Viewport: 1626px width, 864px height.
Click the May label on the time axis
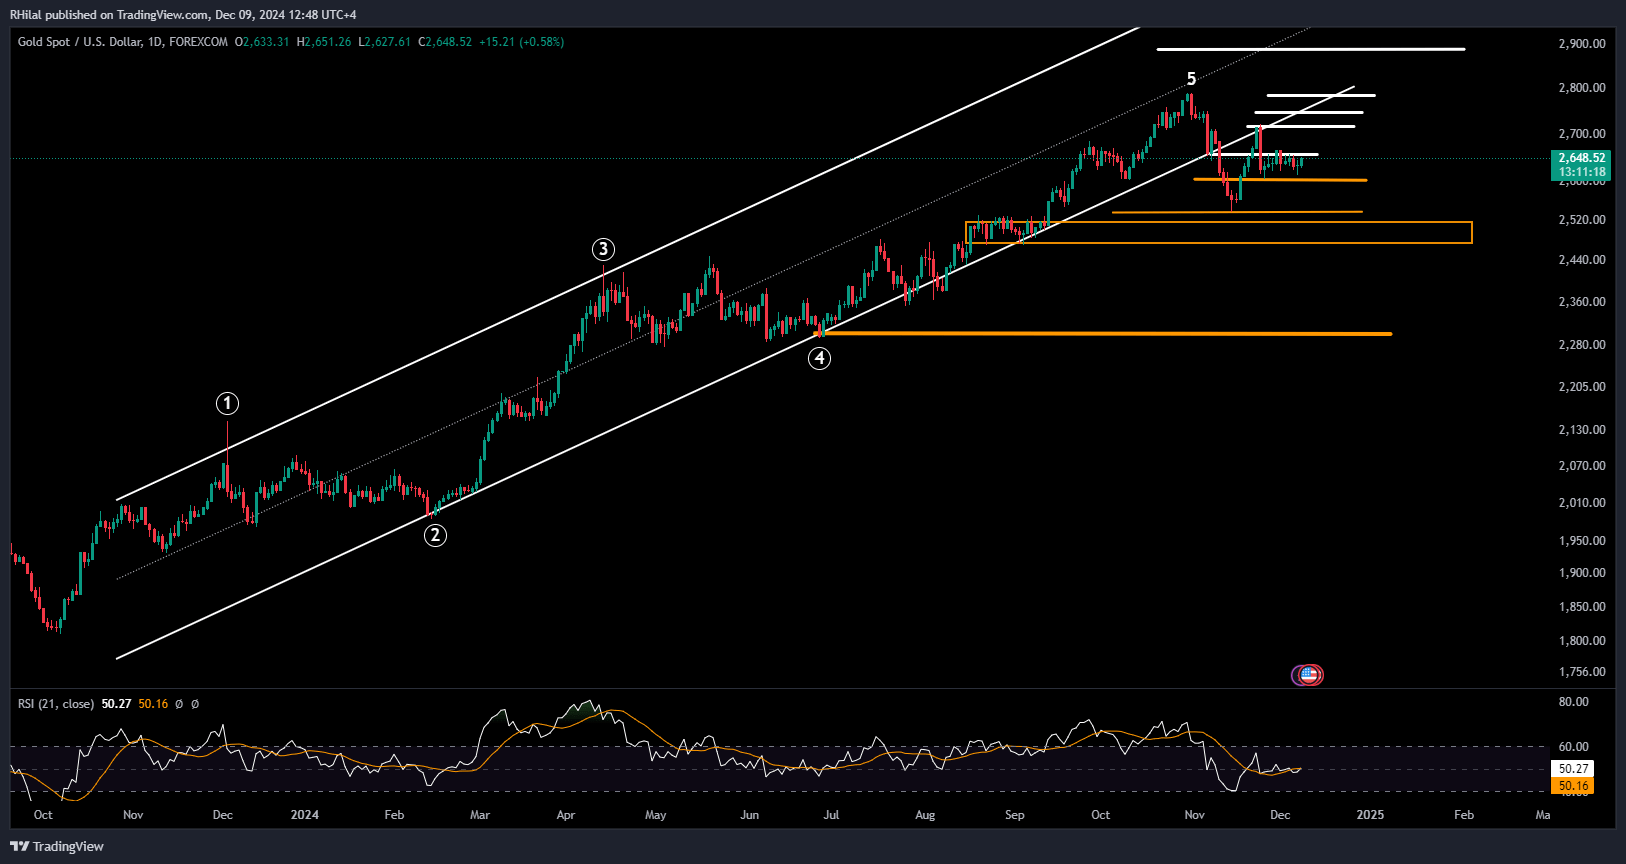coord(656,815)
